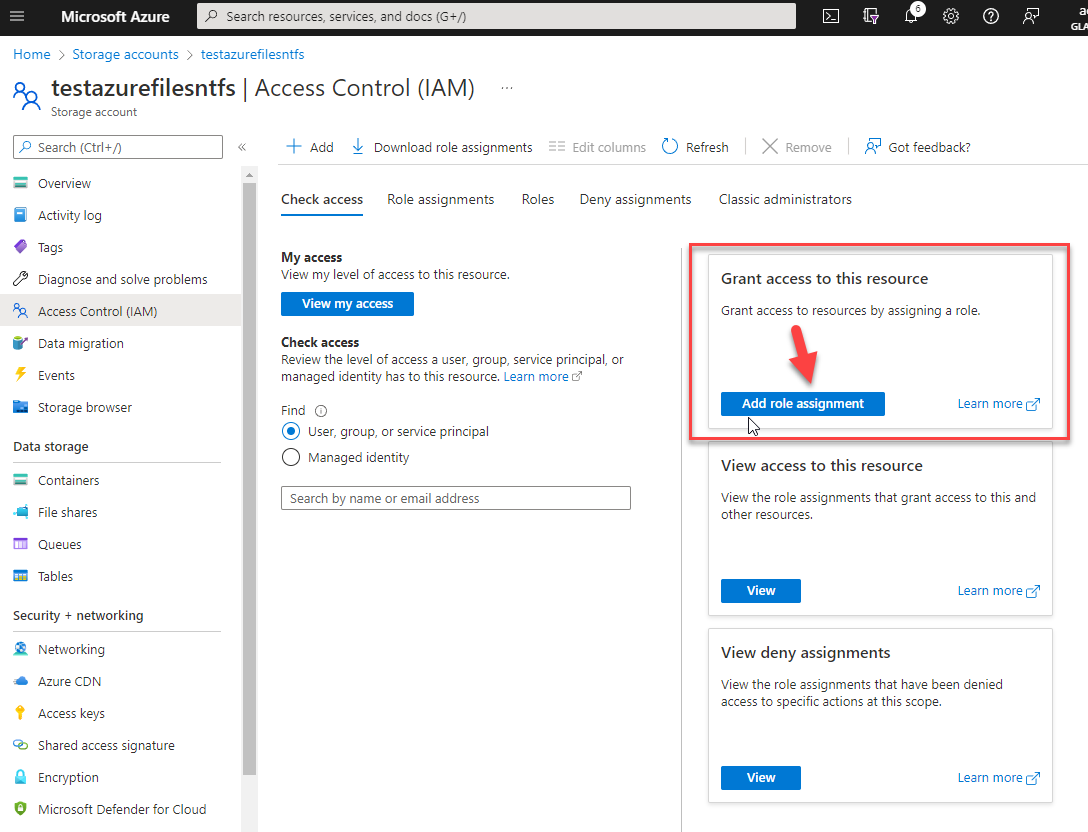Screen dimensions: 1088x832
Task: Go to Storage accounts breadcrumb
Action: (x=126, y=55)
